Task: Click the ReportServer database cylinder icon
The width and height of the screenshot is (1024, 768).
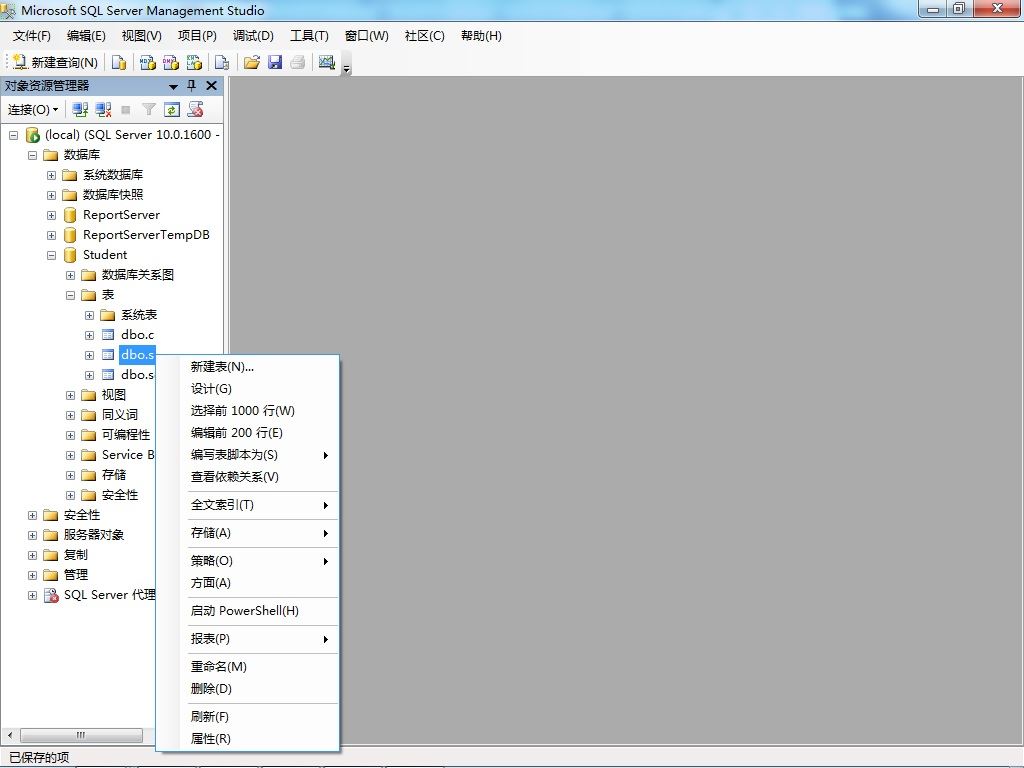Action: pos(70,215)
